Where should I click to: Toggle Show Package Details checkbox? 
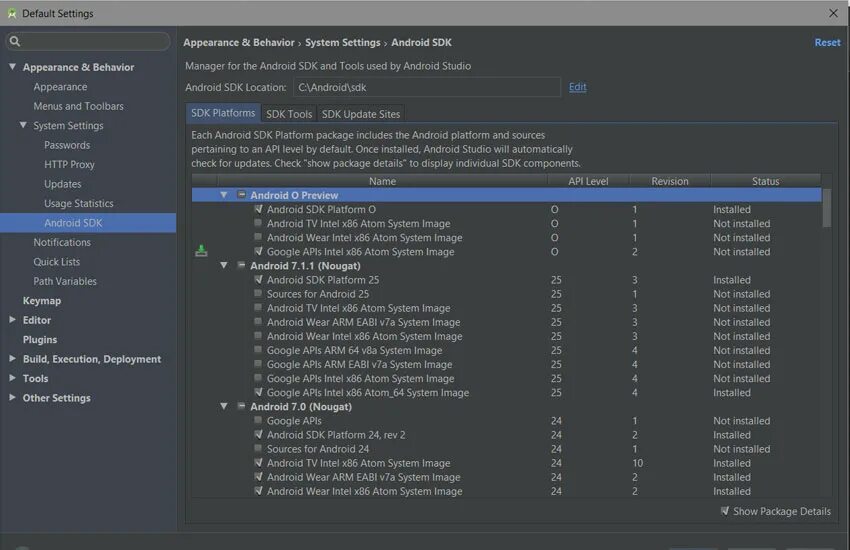pos(725,510)
